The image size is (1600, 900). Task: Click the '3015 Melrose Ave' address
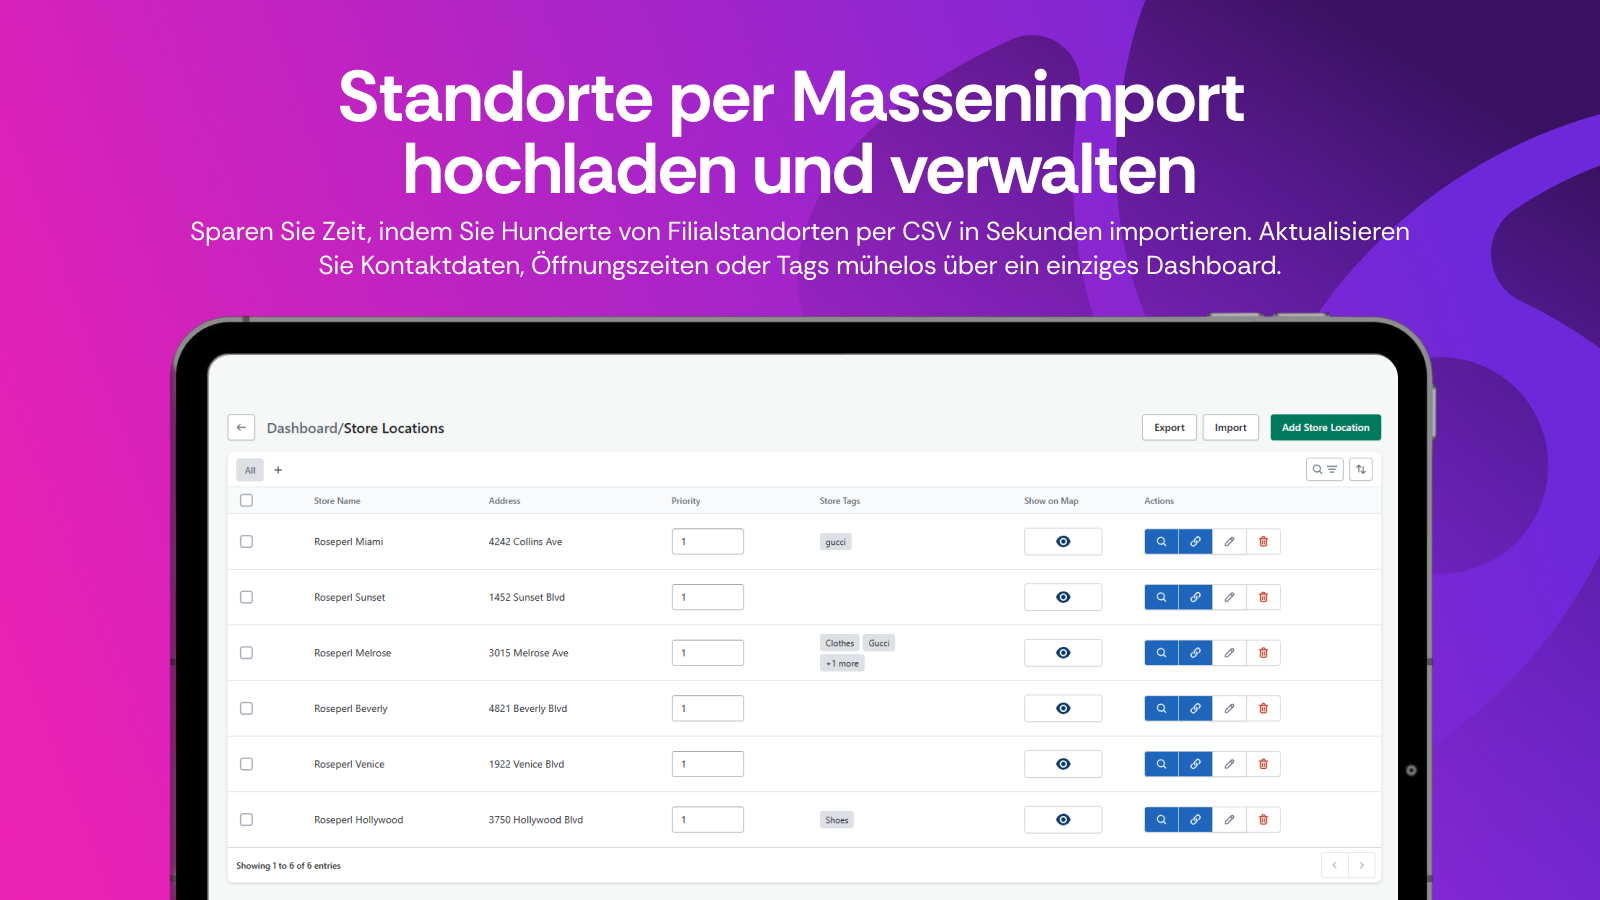click(x=528, y=653)
